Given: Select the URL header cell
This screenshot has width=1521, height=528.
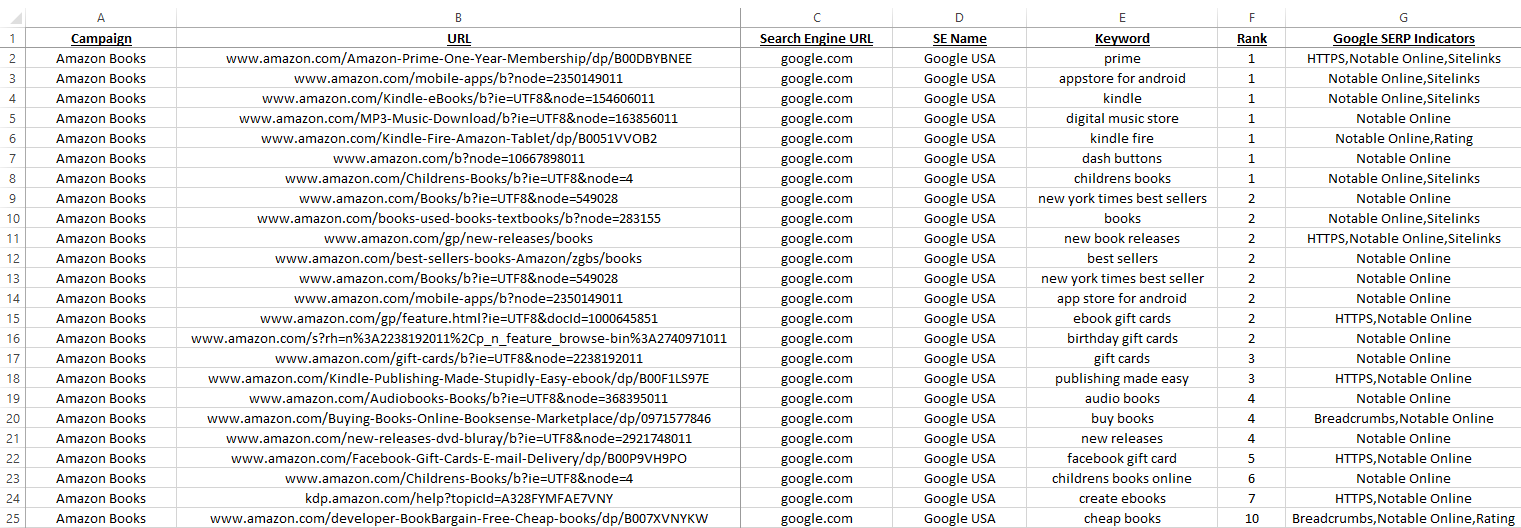Looking at the screenshot, I should (x=458, y=38).
